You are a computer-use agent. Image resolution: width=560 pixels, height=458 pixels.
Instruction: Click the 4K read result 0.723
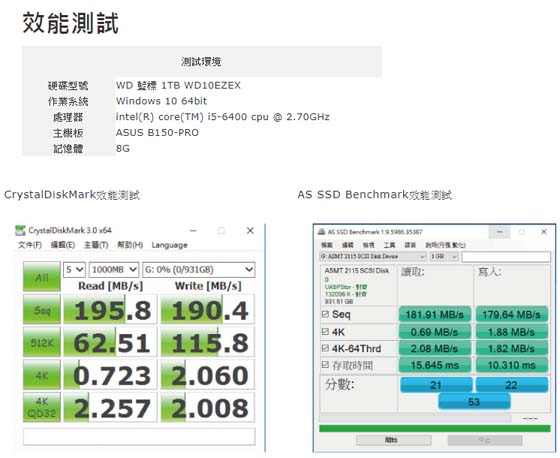(x=110, y=375)
